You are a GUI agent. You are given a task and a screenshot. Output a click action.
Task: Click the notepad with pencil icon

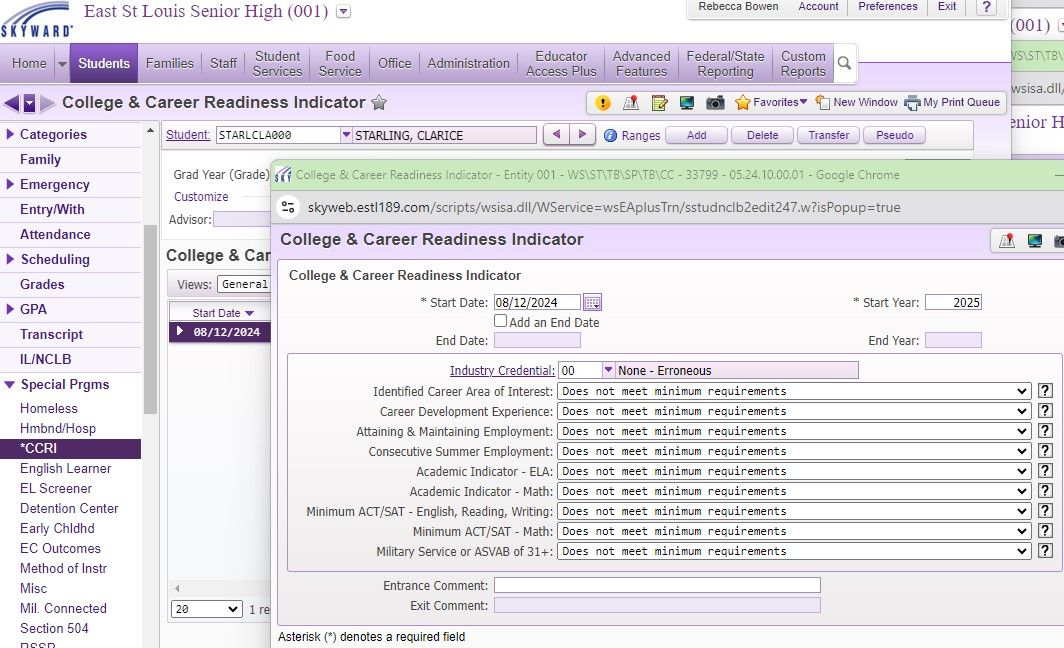point(659,102)
